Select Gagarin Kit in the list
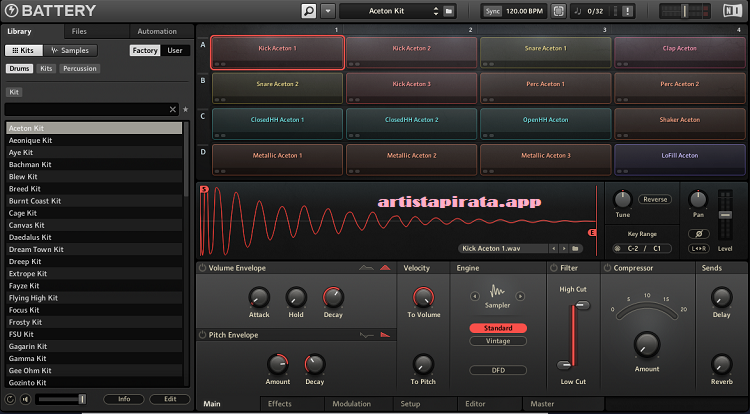Image resolution: width=750 pixels, height=414 pixels. 94,347
